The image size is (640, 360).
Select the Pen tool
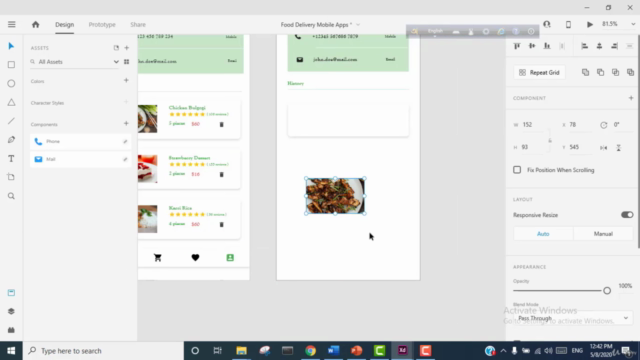pyautogui.click(x=11, y=140)
